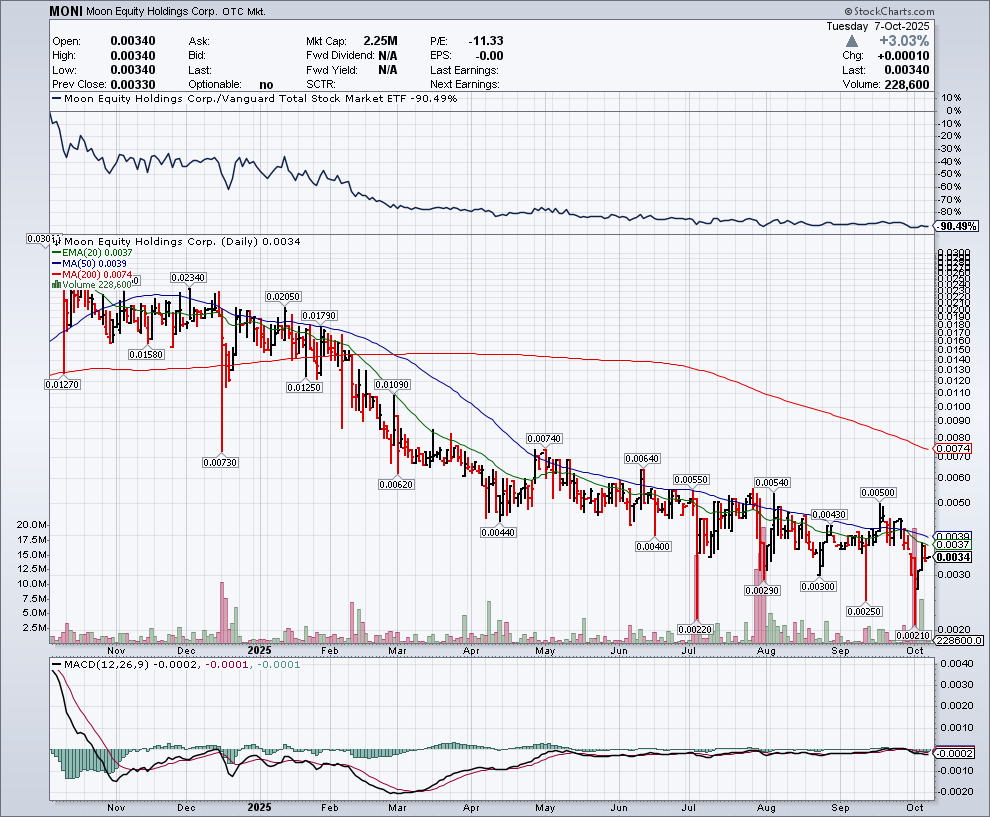Click the green 0.0037 EMA axis tag
Viewport: 990px width, 817px height.
953,545
